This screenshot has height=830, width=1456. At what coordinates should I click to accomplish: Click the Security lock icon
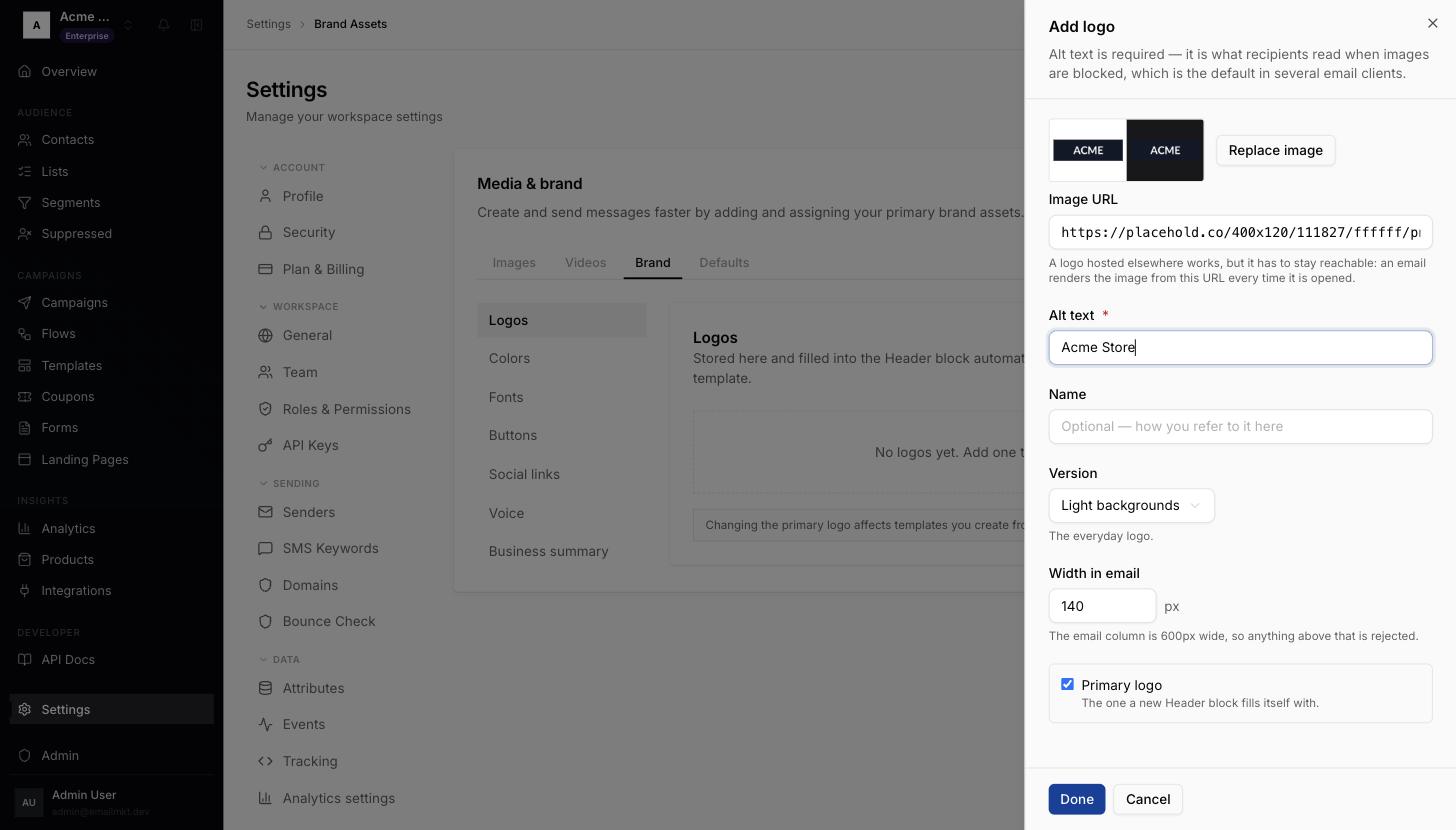point(265,233)
